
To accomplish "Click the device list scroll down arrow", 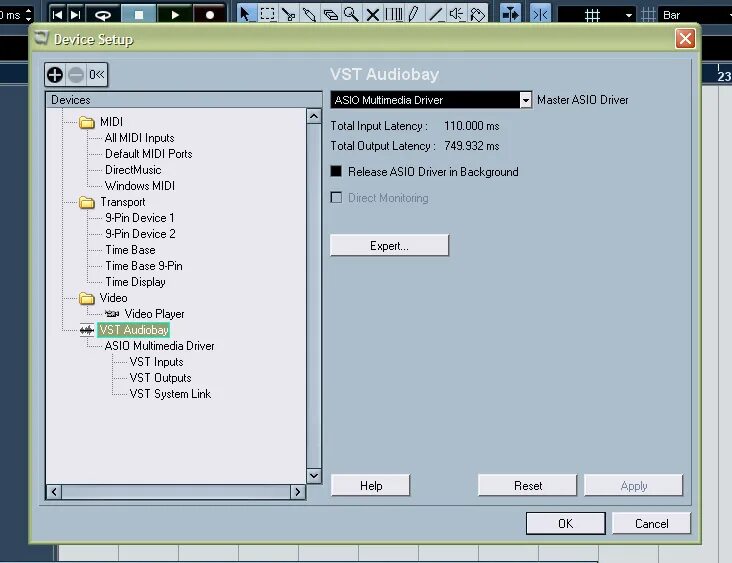I will point(314,476).
